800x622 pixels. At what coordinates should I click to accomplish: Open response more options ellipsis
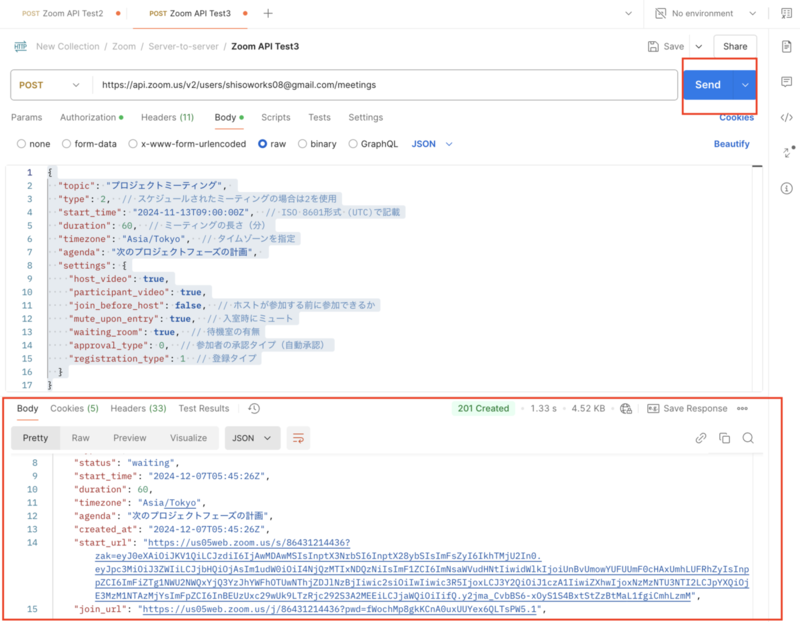742,408
